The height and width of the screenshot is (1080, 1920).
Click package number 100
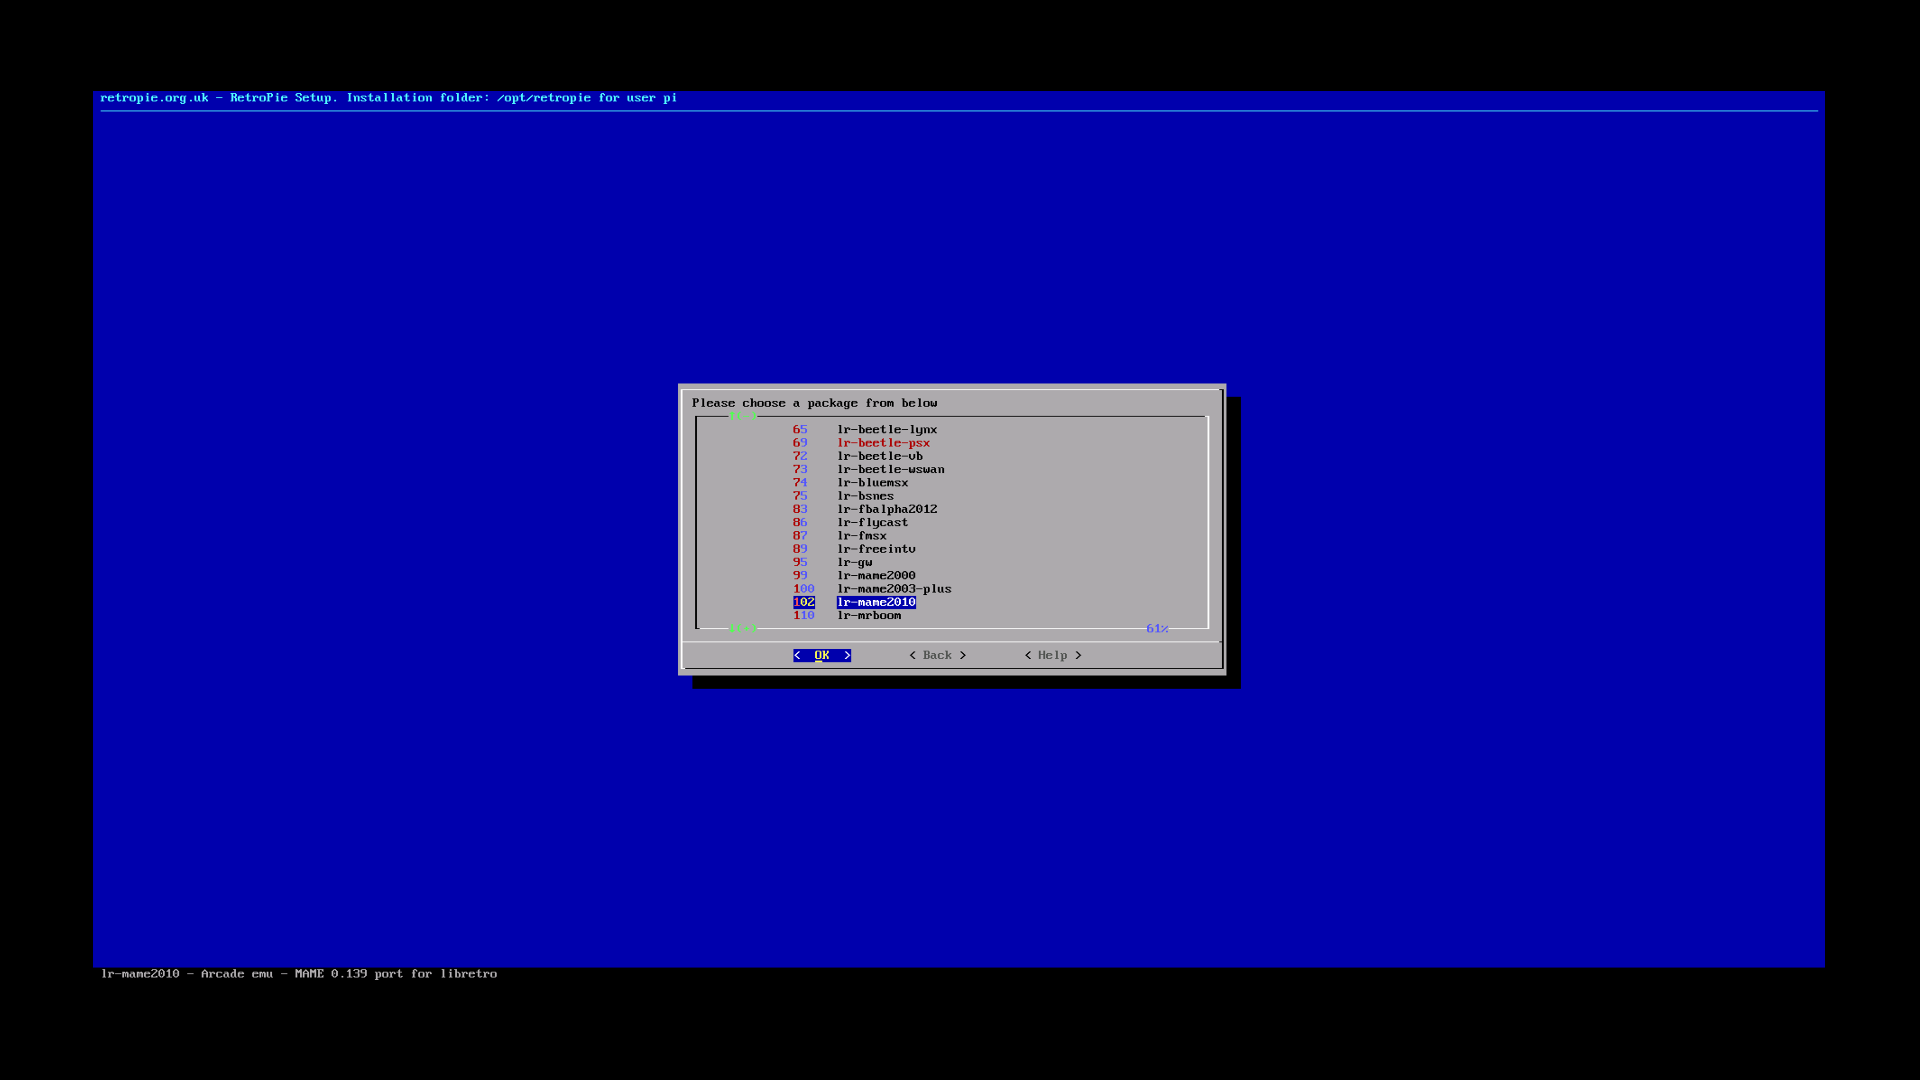804,589
